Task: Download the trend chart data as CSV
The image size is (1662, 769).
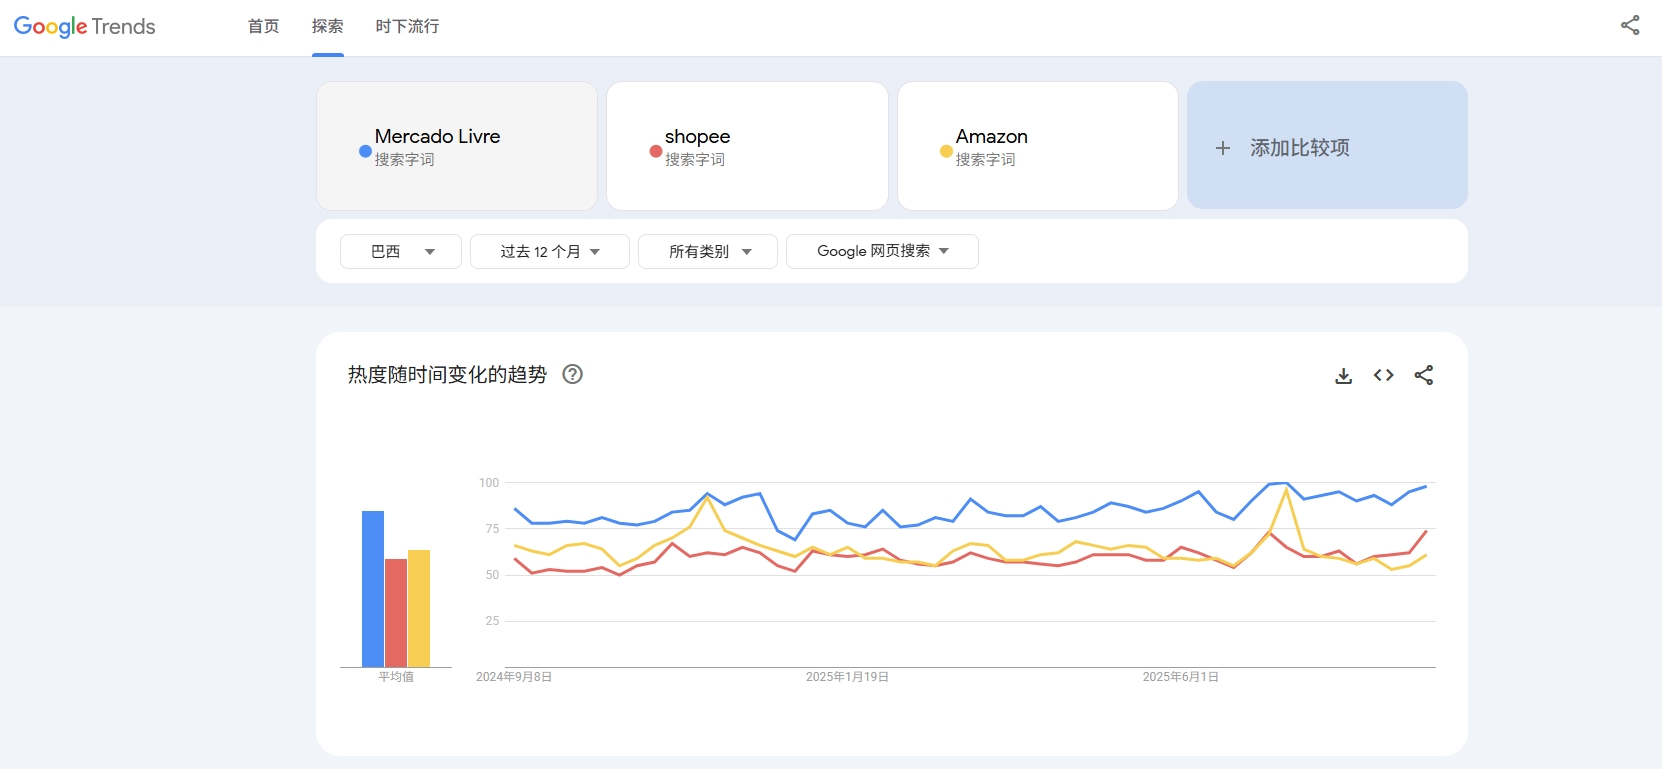Action: click(x=1344, y=375)
